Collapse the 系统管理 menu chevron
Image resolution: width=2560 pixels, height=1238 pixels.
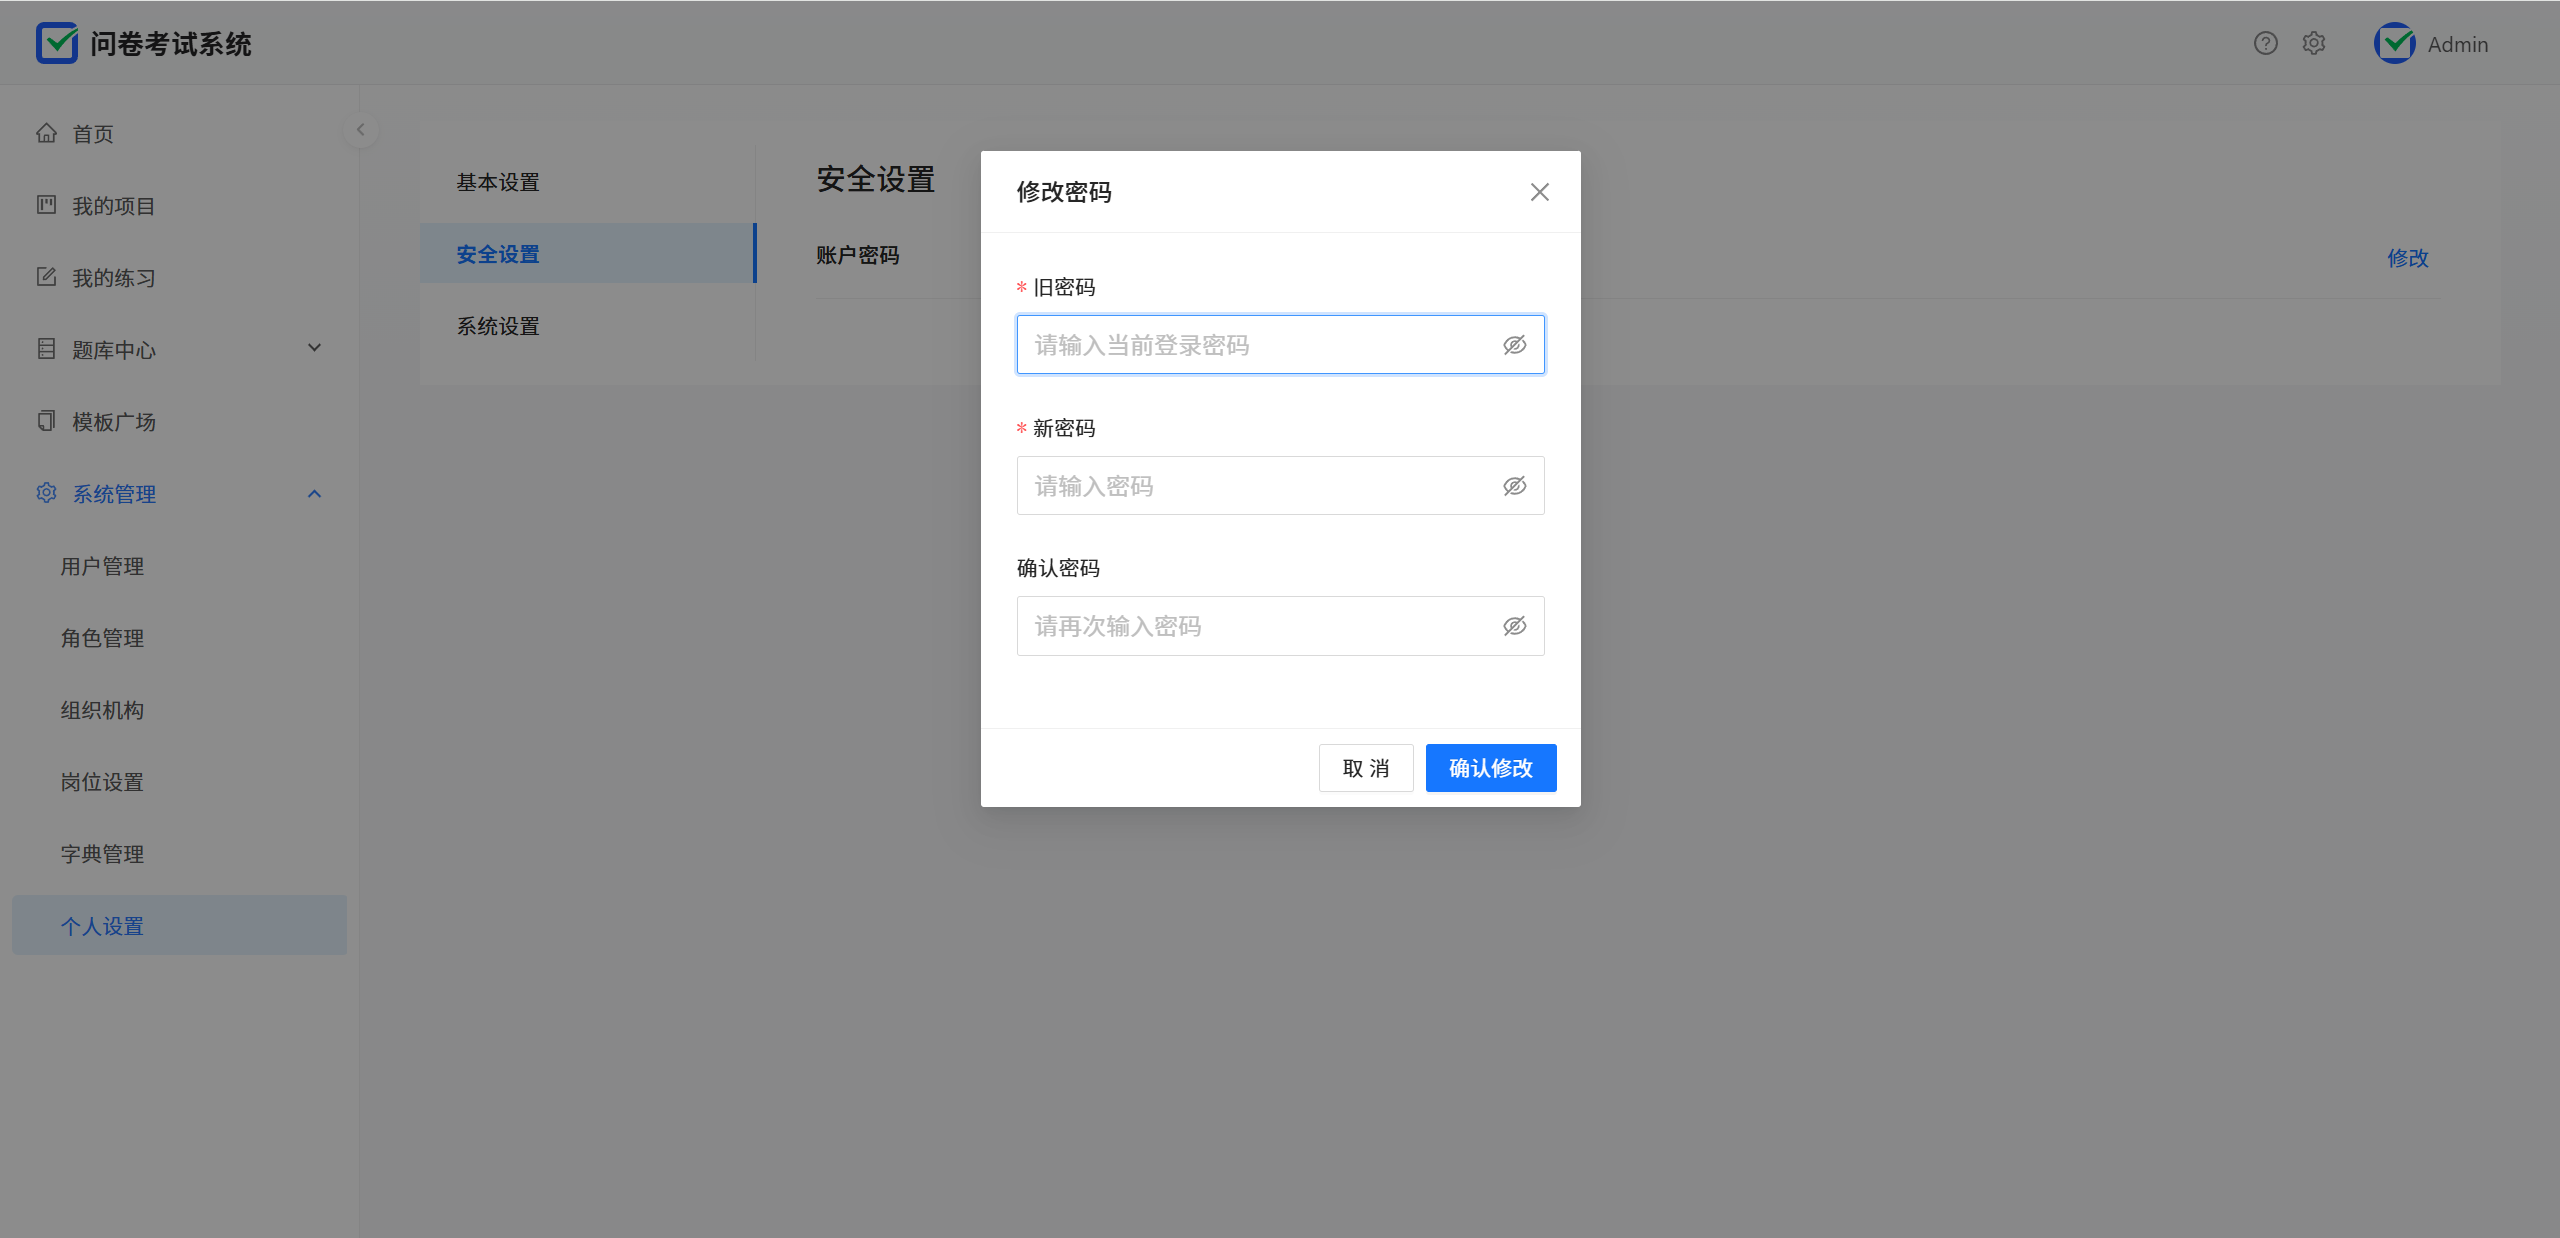314,493
